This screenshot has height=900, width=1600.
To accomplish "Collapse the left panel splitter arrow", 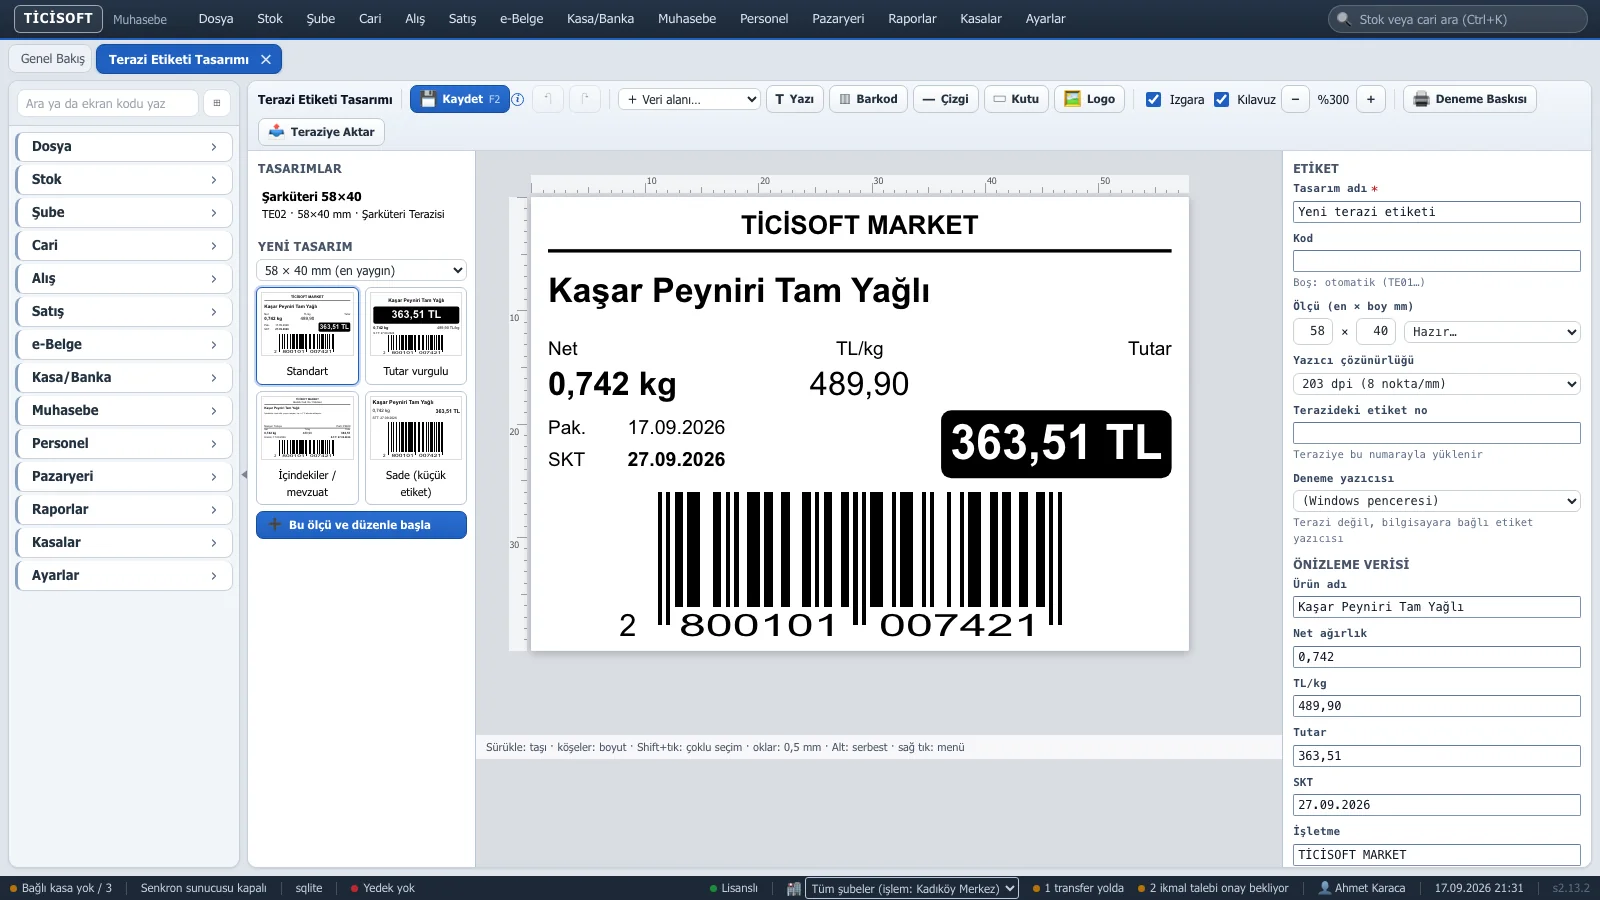I will (244, 475).
